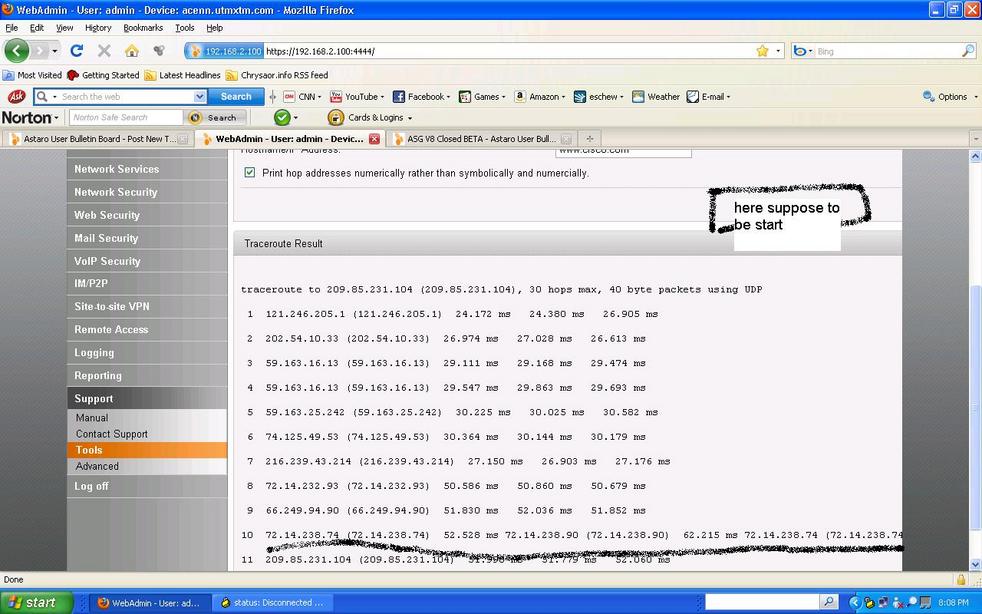Switch to status: Disconnected taskbar window
982x614 pixels.
(x=274, y=603)
